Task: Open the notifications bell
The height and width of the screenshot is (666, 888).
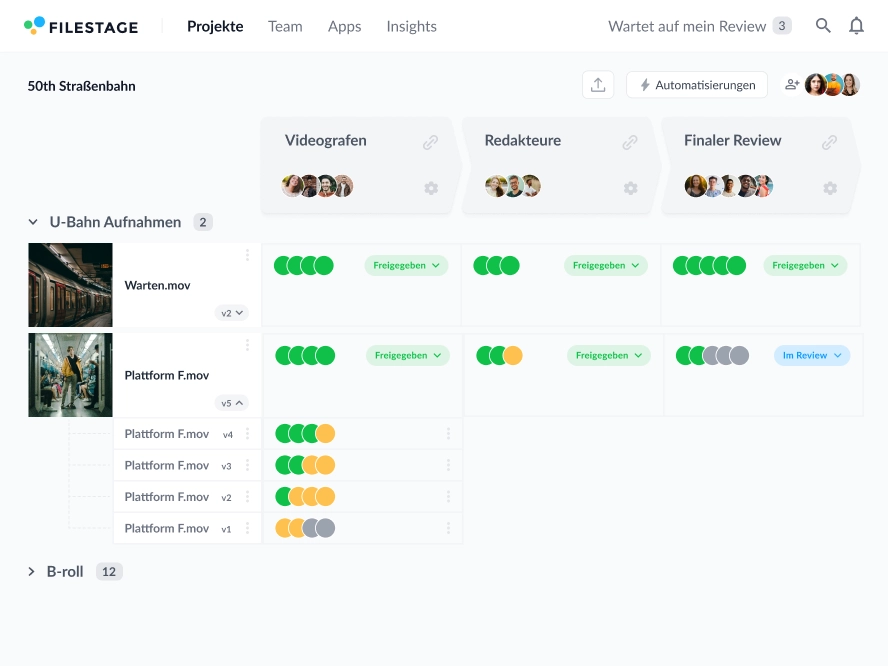Action: click(856, 26)
